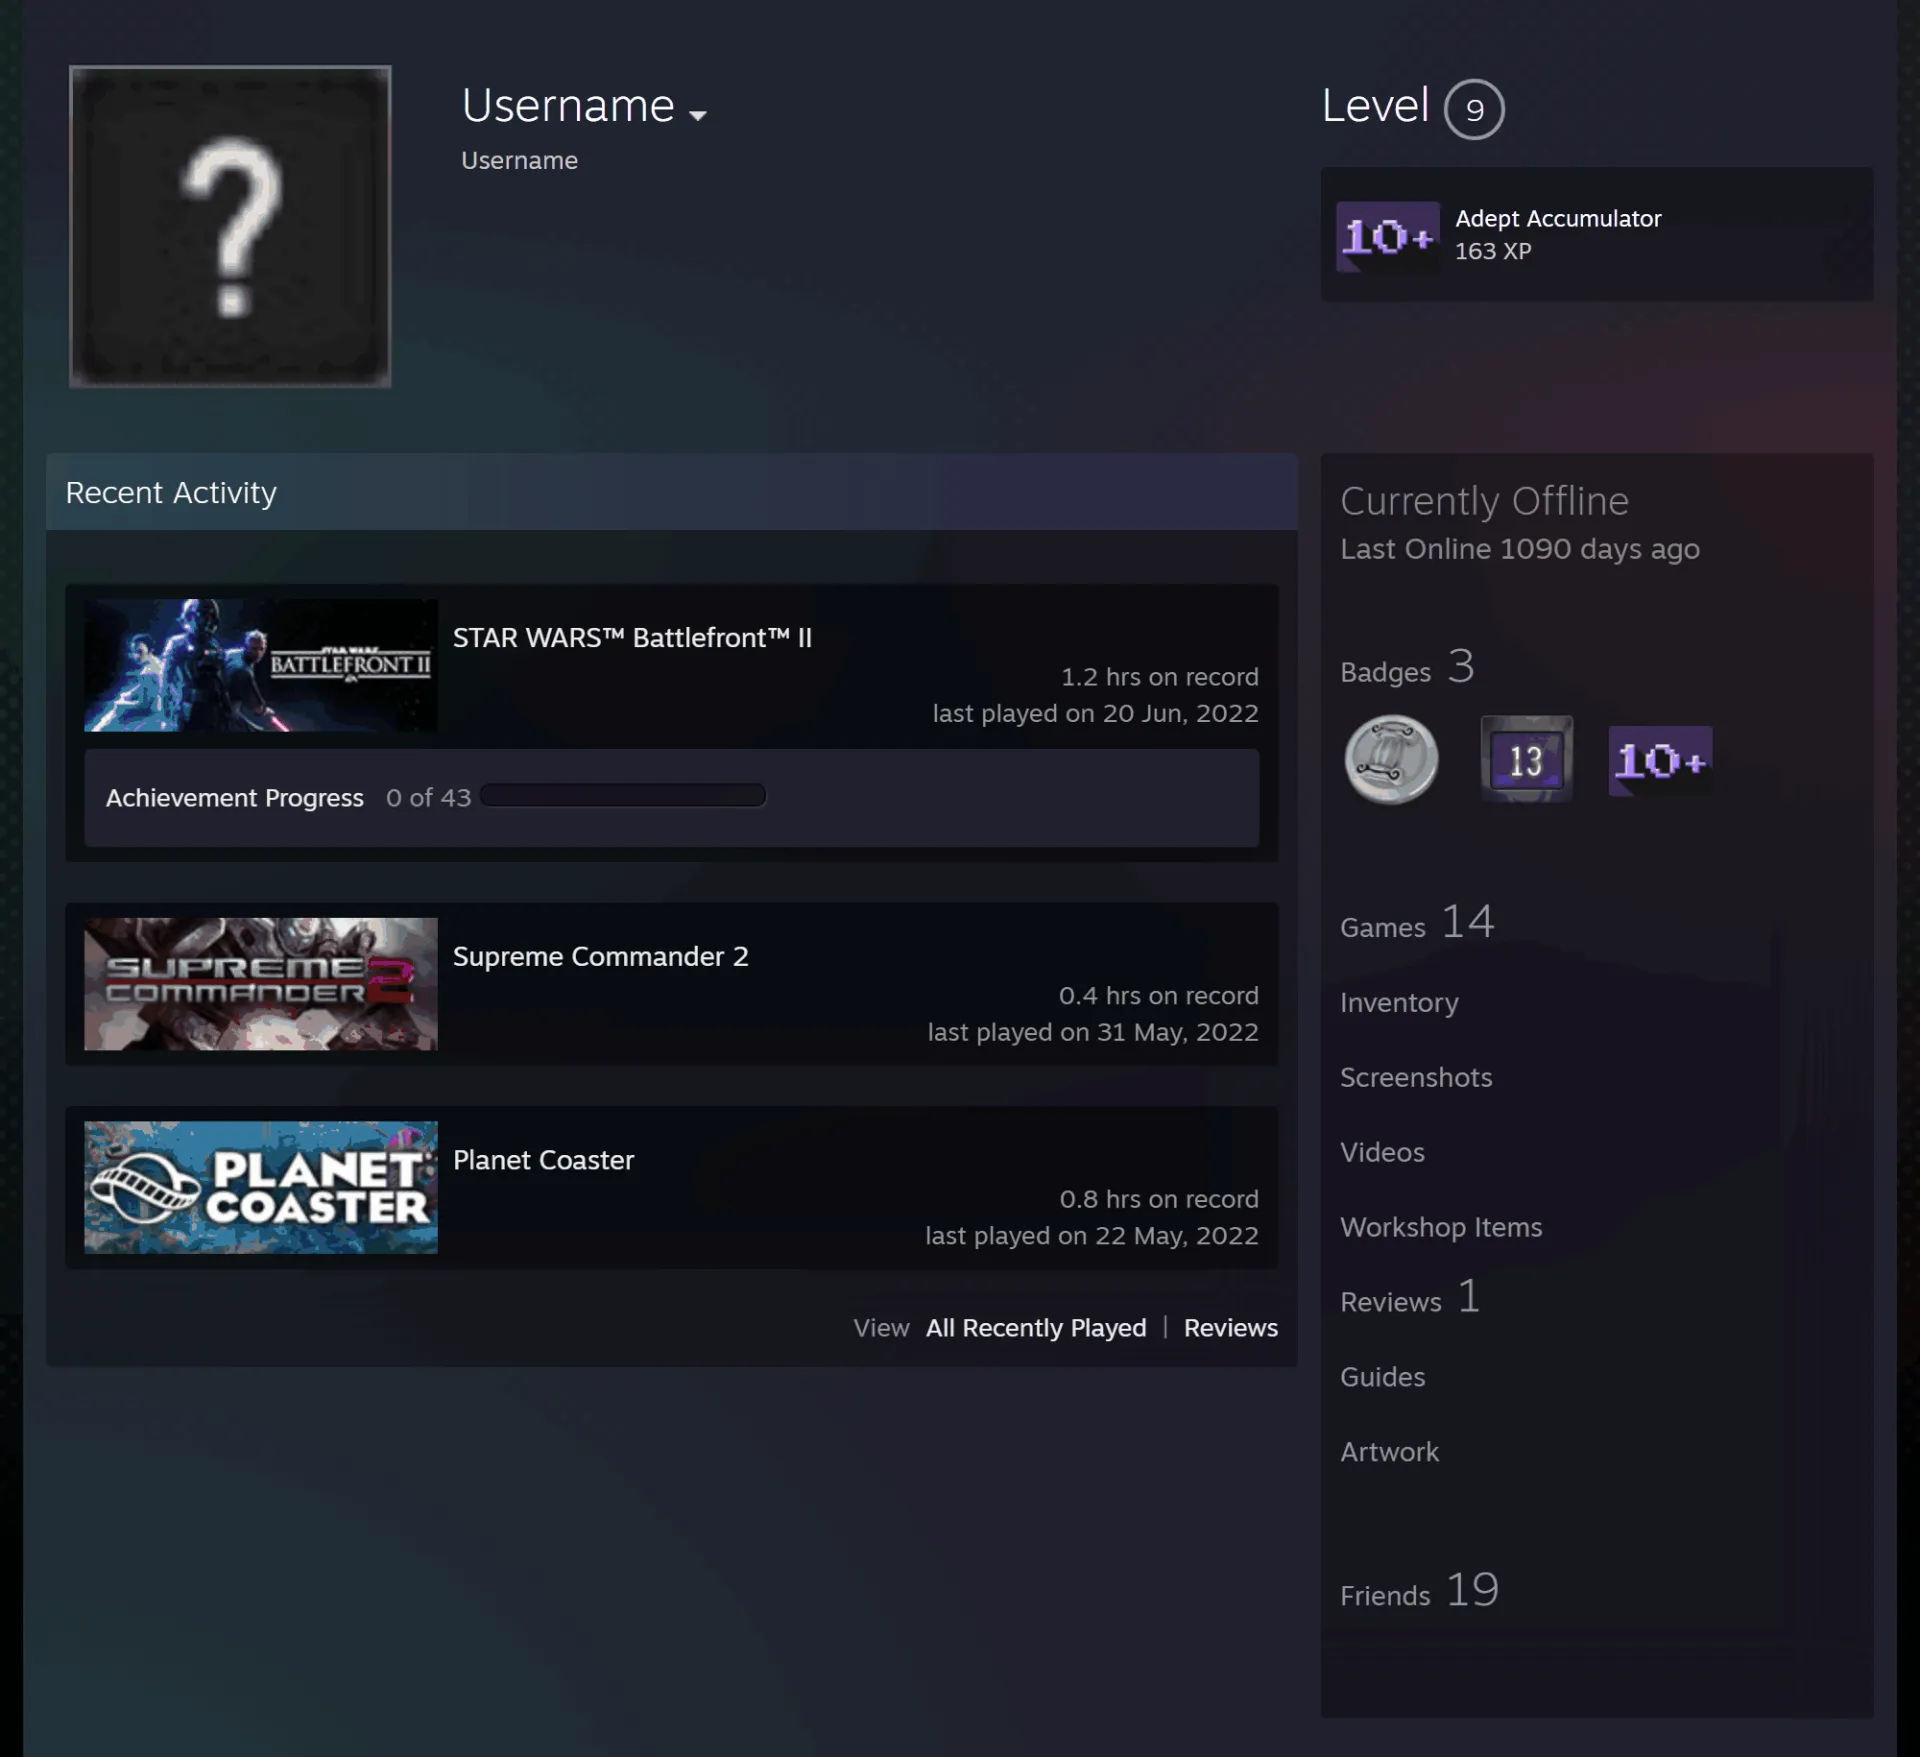
Task: Open the Games 14 link
Action: [x=1417, y=922]
